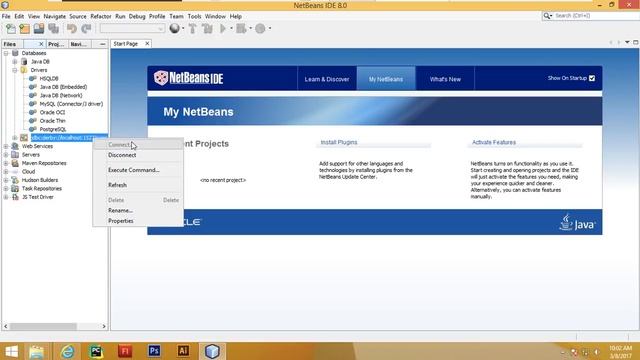The width and height of the screenshot is (640, 360).
Task: Expand the Maven Repositories node
Action: tap(6, 163)
